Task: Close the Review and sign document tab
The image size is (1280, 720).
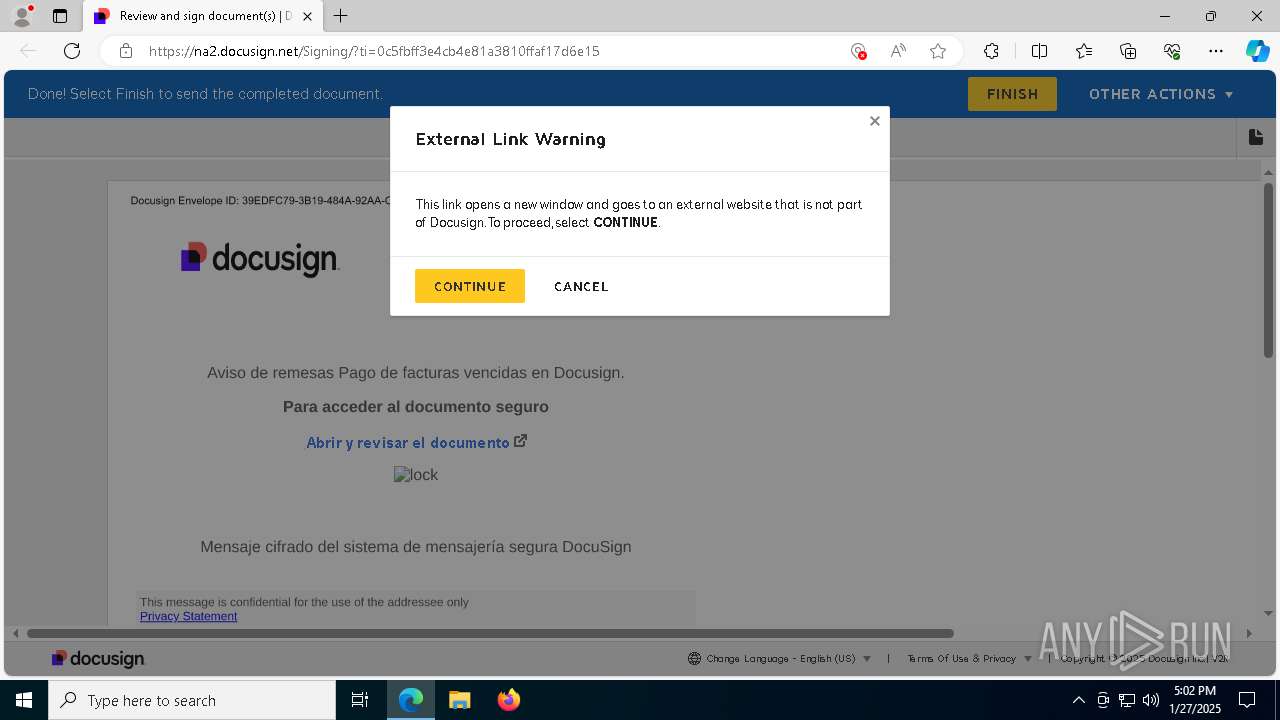Action: point(307,16)
